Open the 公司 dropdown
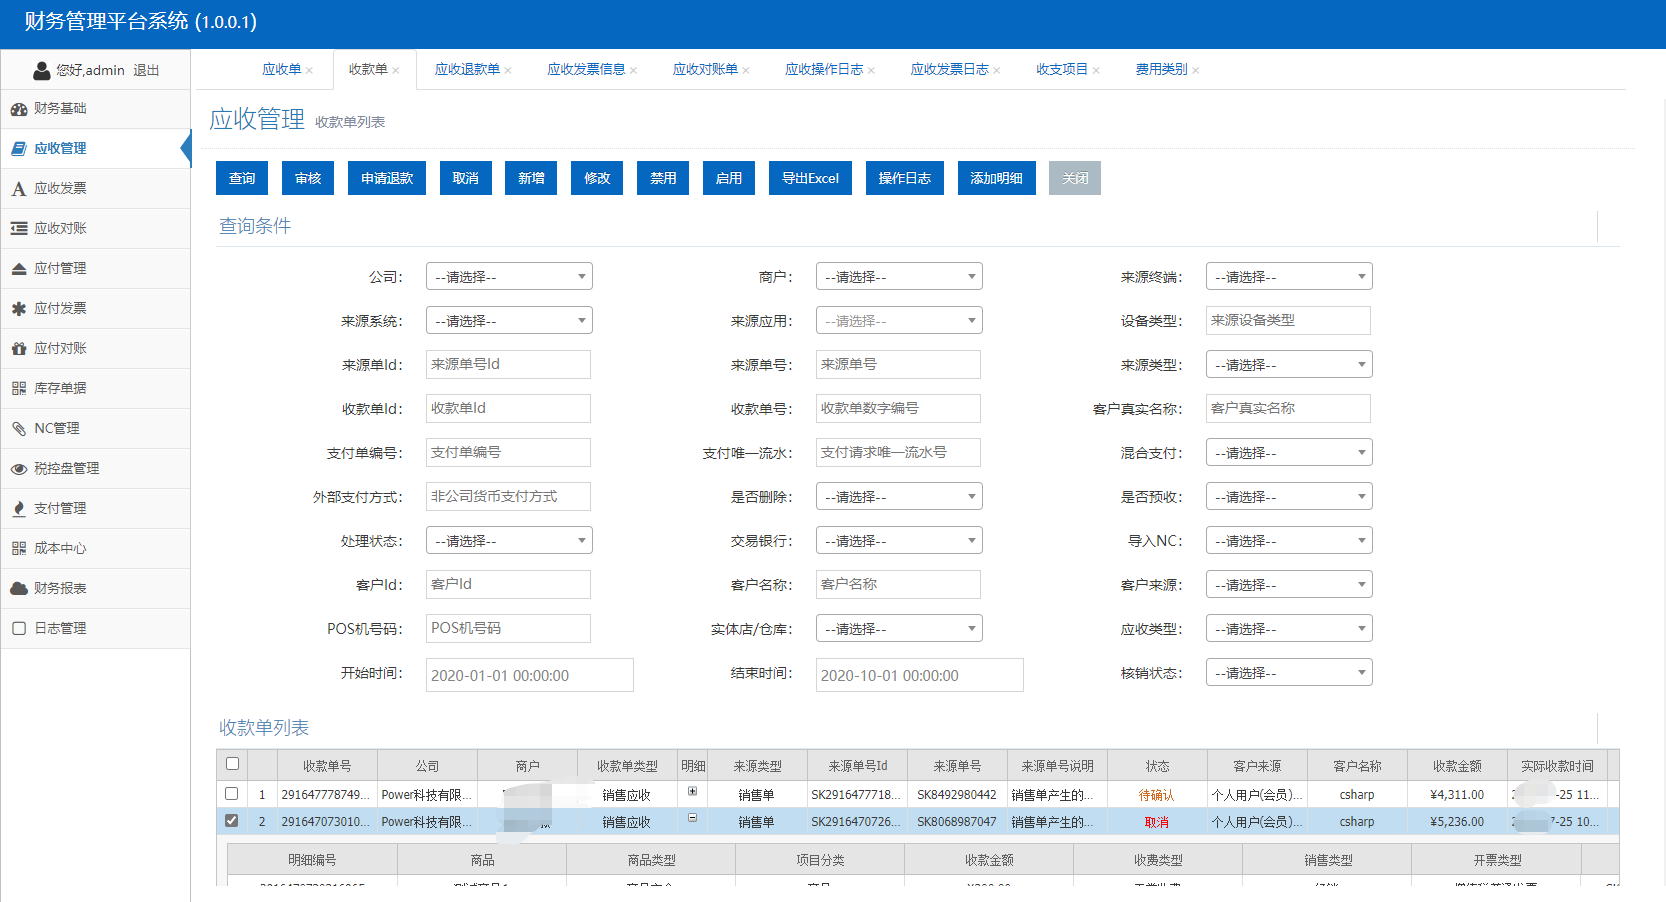This screenshot has width=1666, height=902. point(509,277)
